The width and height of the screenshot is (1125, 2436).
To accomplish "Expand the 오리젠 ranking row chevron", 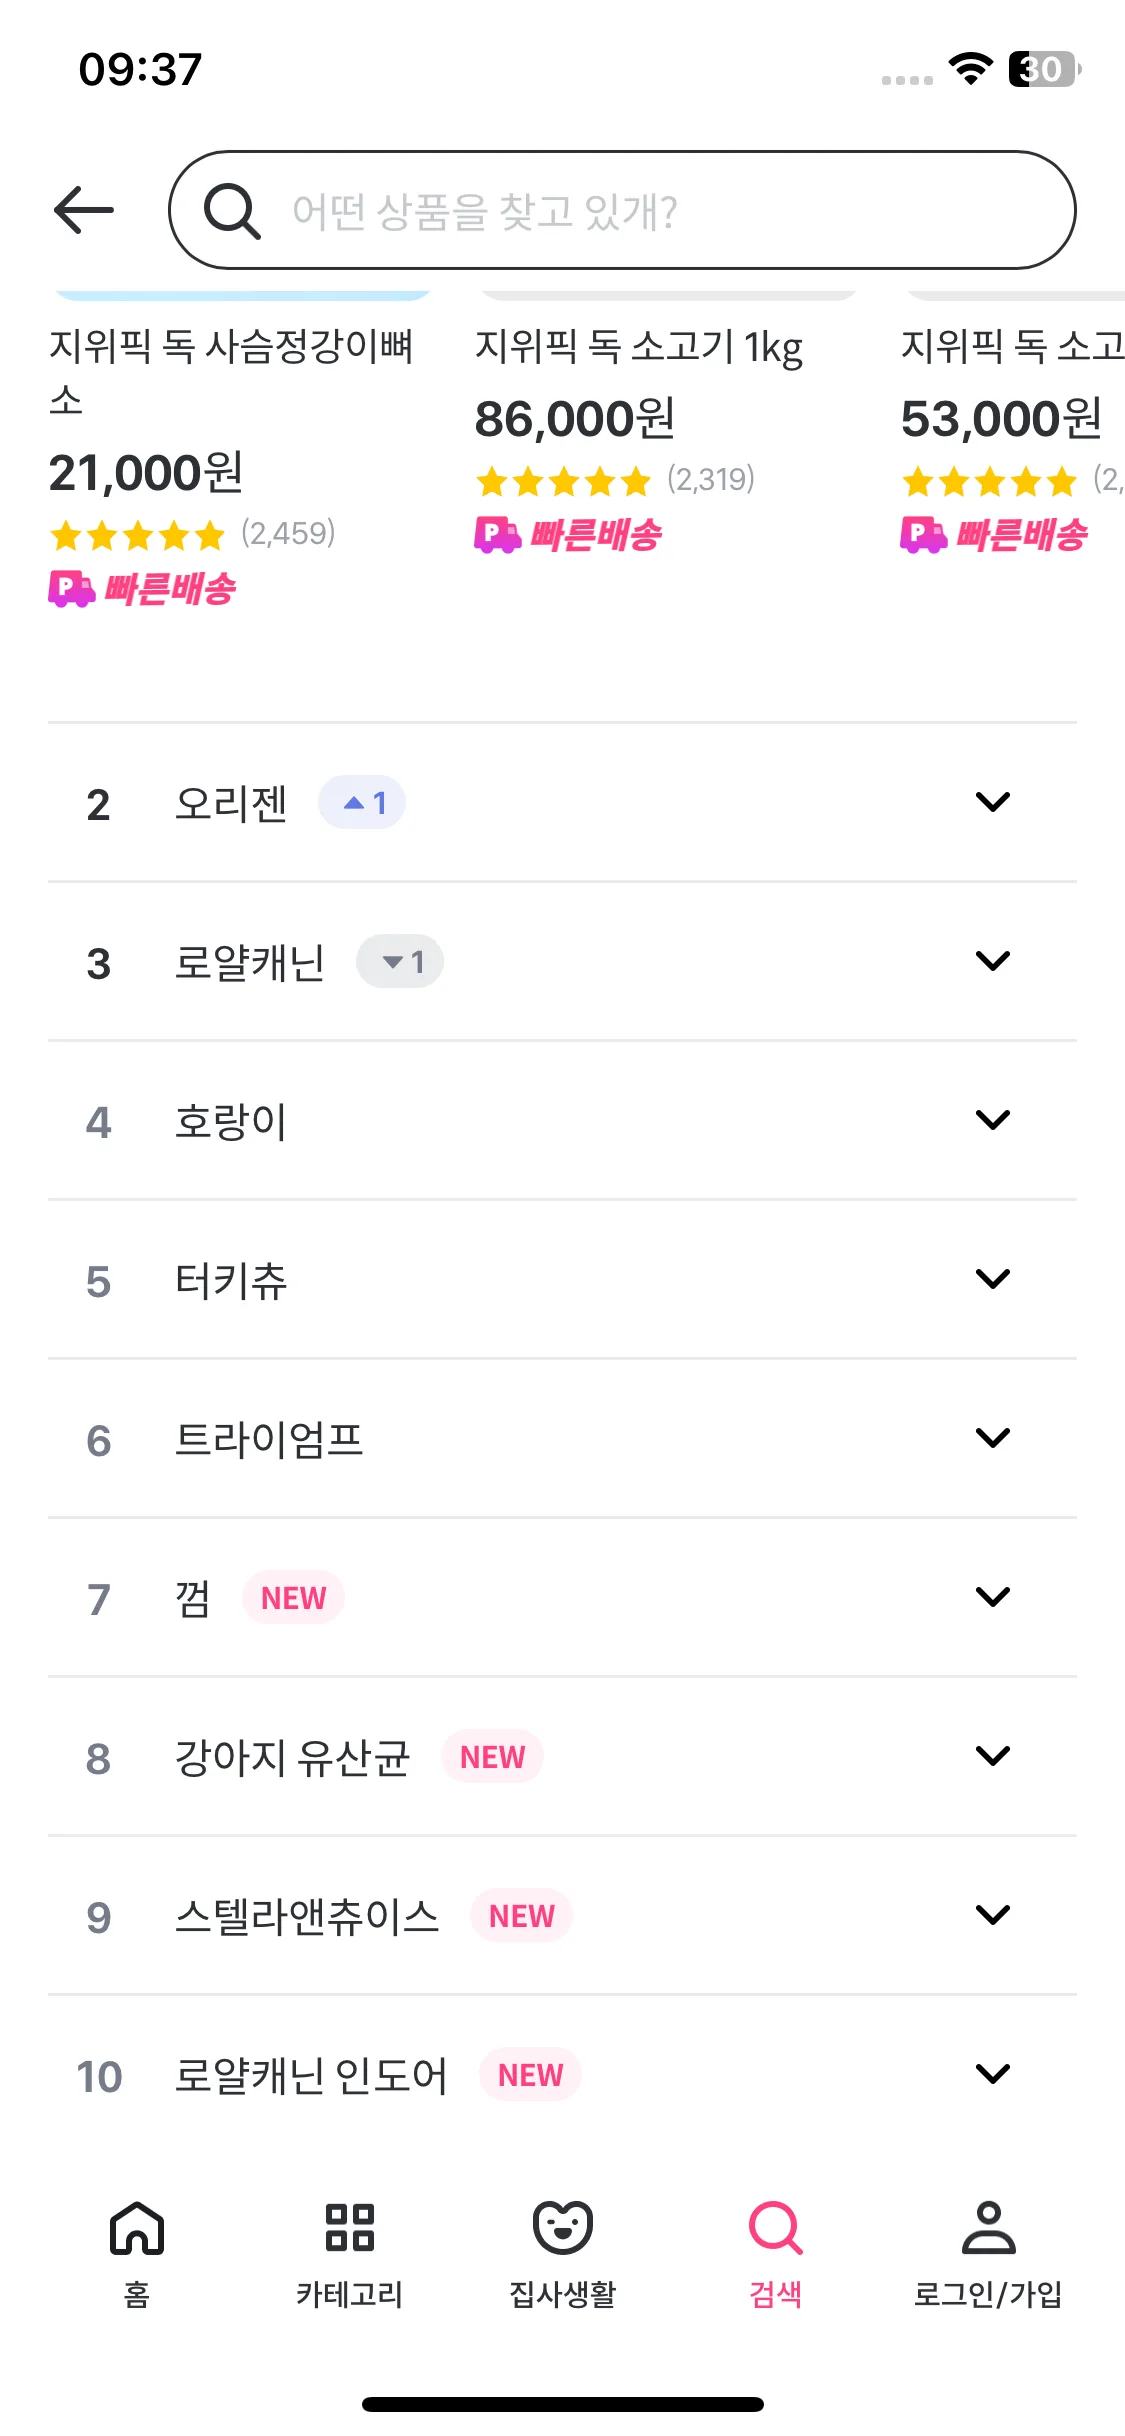I will (x=993, y=802).
